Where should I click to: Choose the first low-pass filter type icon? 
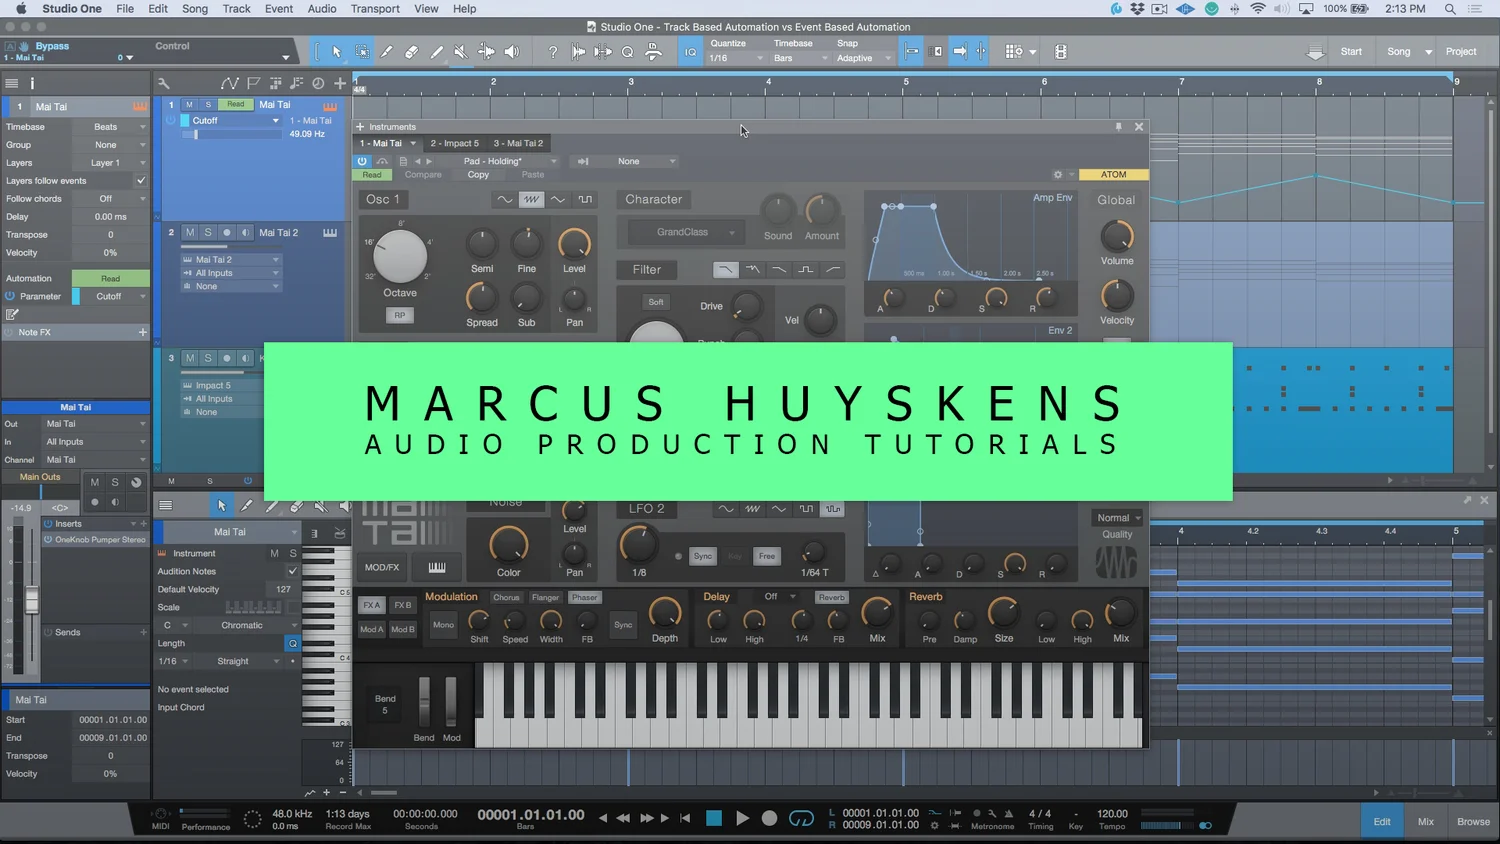[725, 269]
